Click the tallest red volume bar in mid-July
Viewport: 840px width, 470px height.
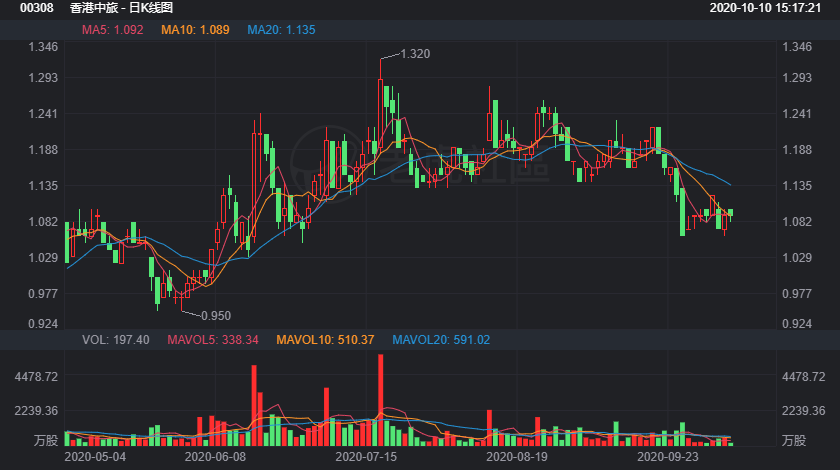tap(380, 400)
